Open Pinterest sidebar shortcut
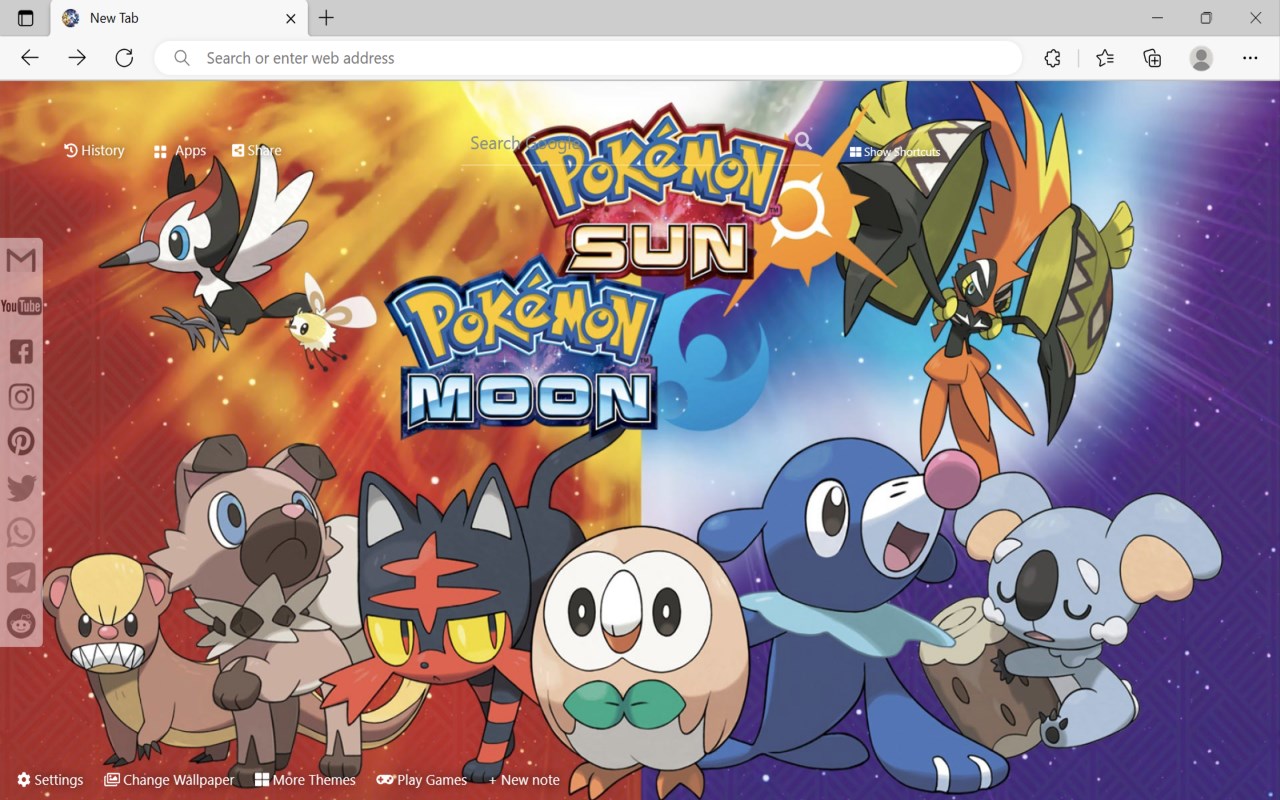 click(21, 442)
